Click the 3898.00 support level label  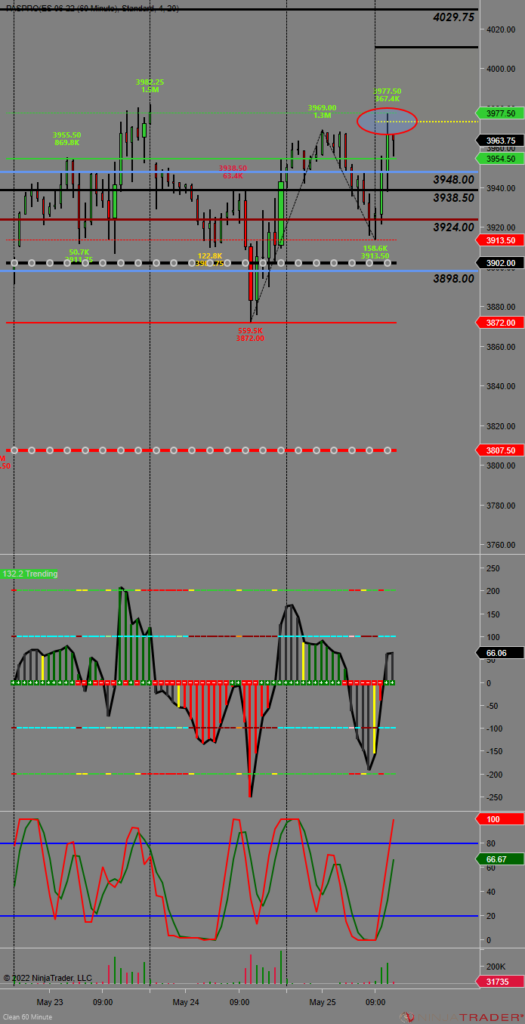click(x=453, y=279)
